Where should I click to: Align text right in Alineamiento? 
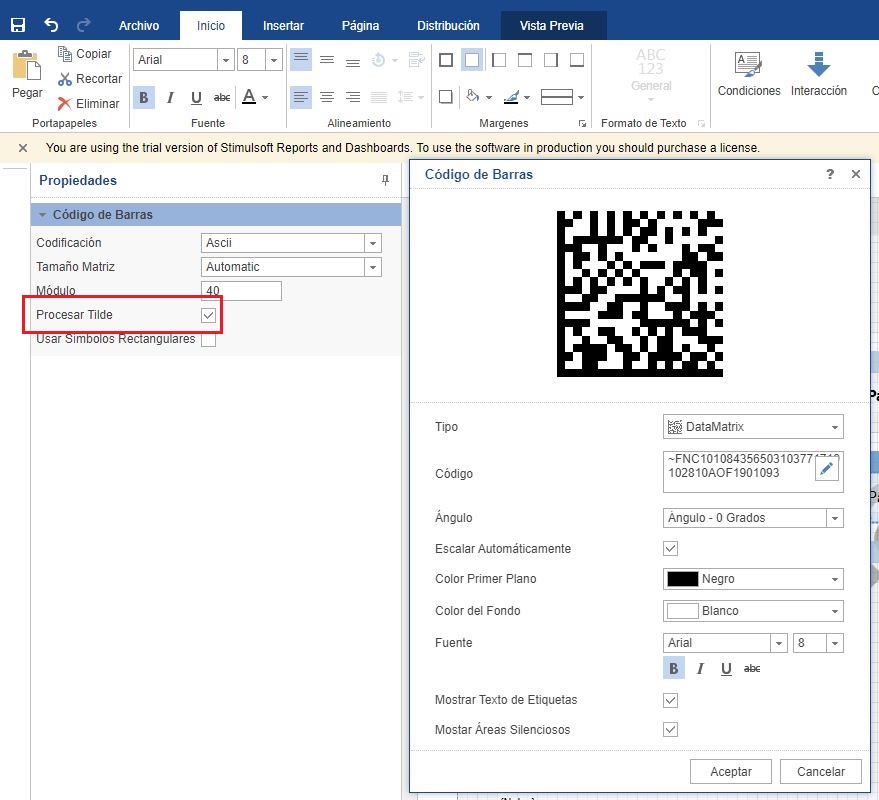coord(353,98)
